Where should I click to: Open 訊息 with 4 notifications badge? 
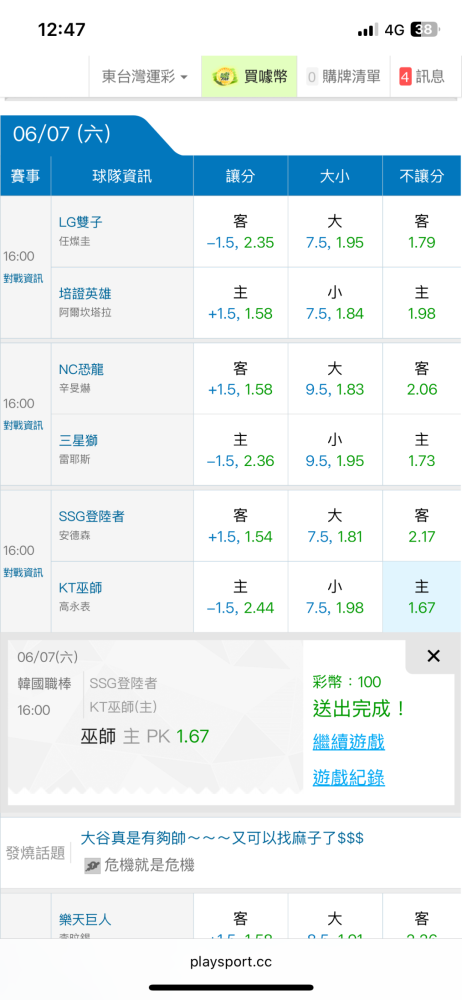click(422, 77)
